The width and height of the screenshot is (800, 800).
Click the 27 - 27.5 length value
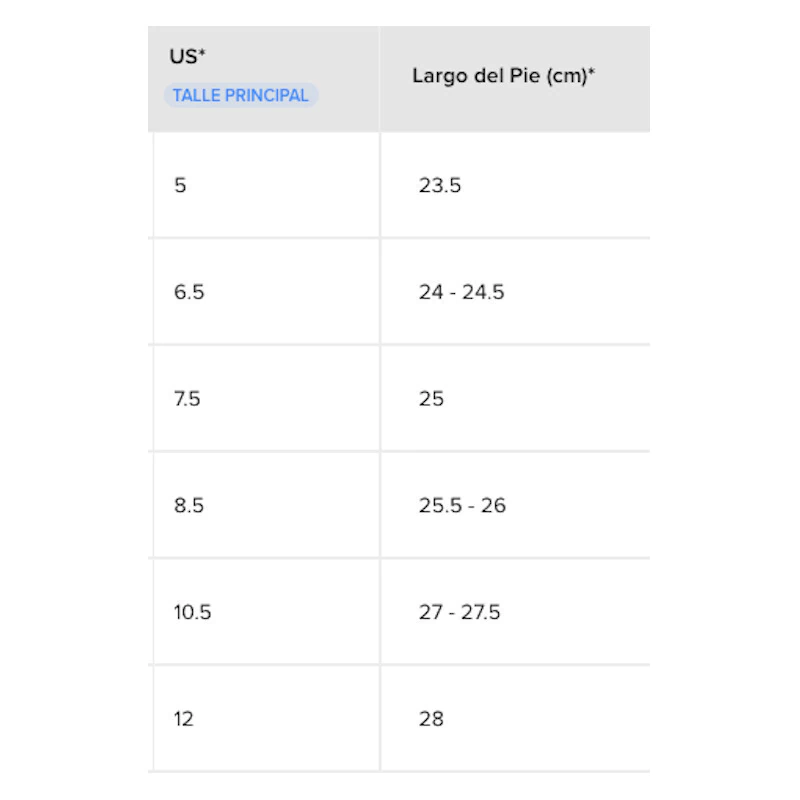click(x=459, y=612)
